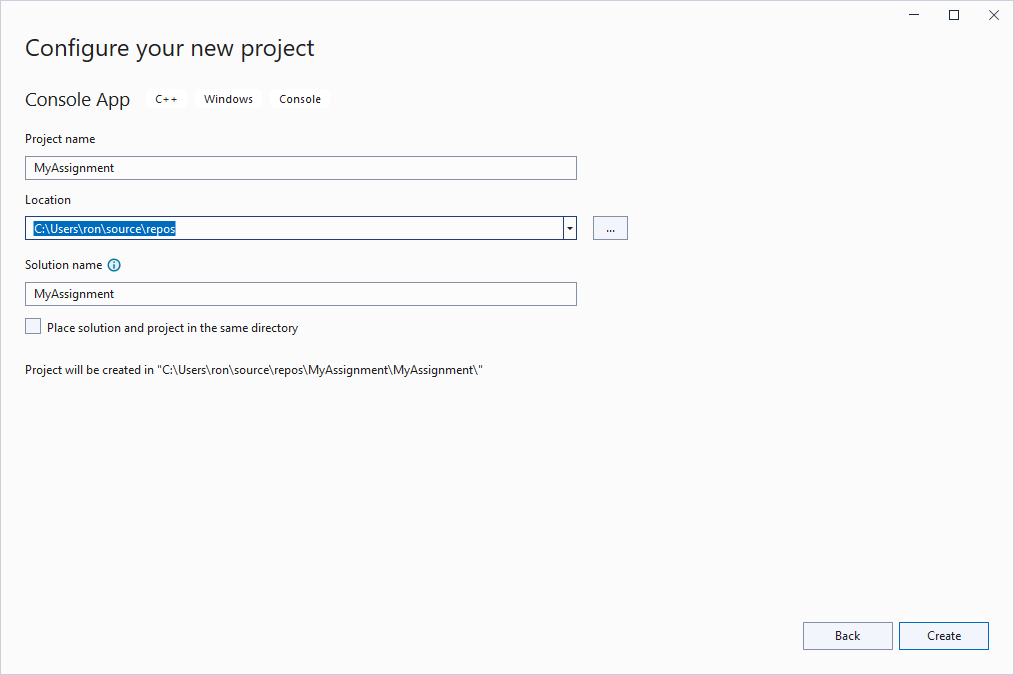Image resolution: width=1014 pixels, height=675 pixels.
Task: Enable "Place solution and project in the same directory"
Action: click(32, 325)
